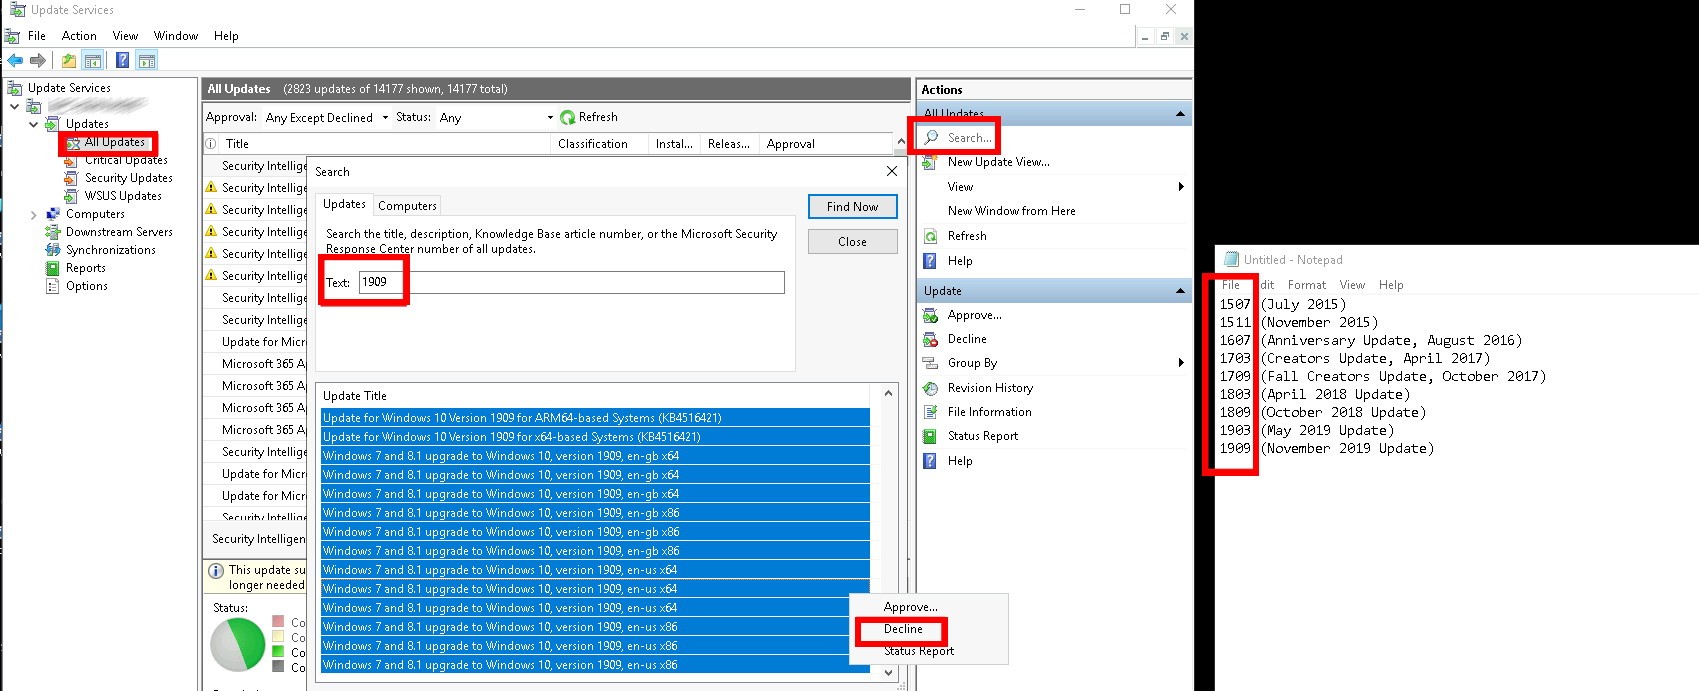Click the Find Now button
Image resolution: width=1699 pixels, height=691 pixels.
pos(852,207)
